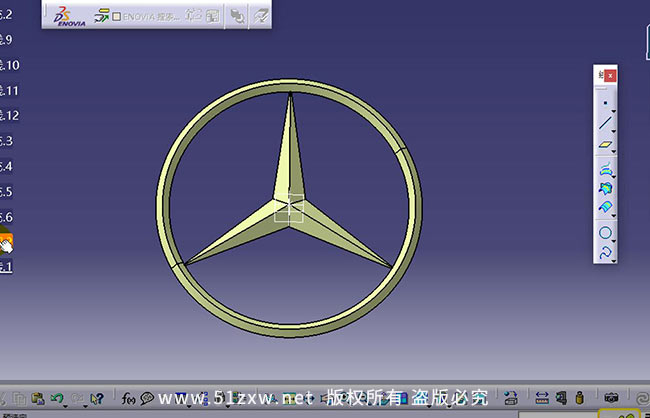The image size is (650, 418).
Task: Click the Measure Inertia weight icon
Action: pos(580,398)
